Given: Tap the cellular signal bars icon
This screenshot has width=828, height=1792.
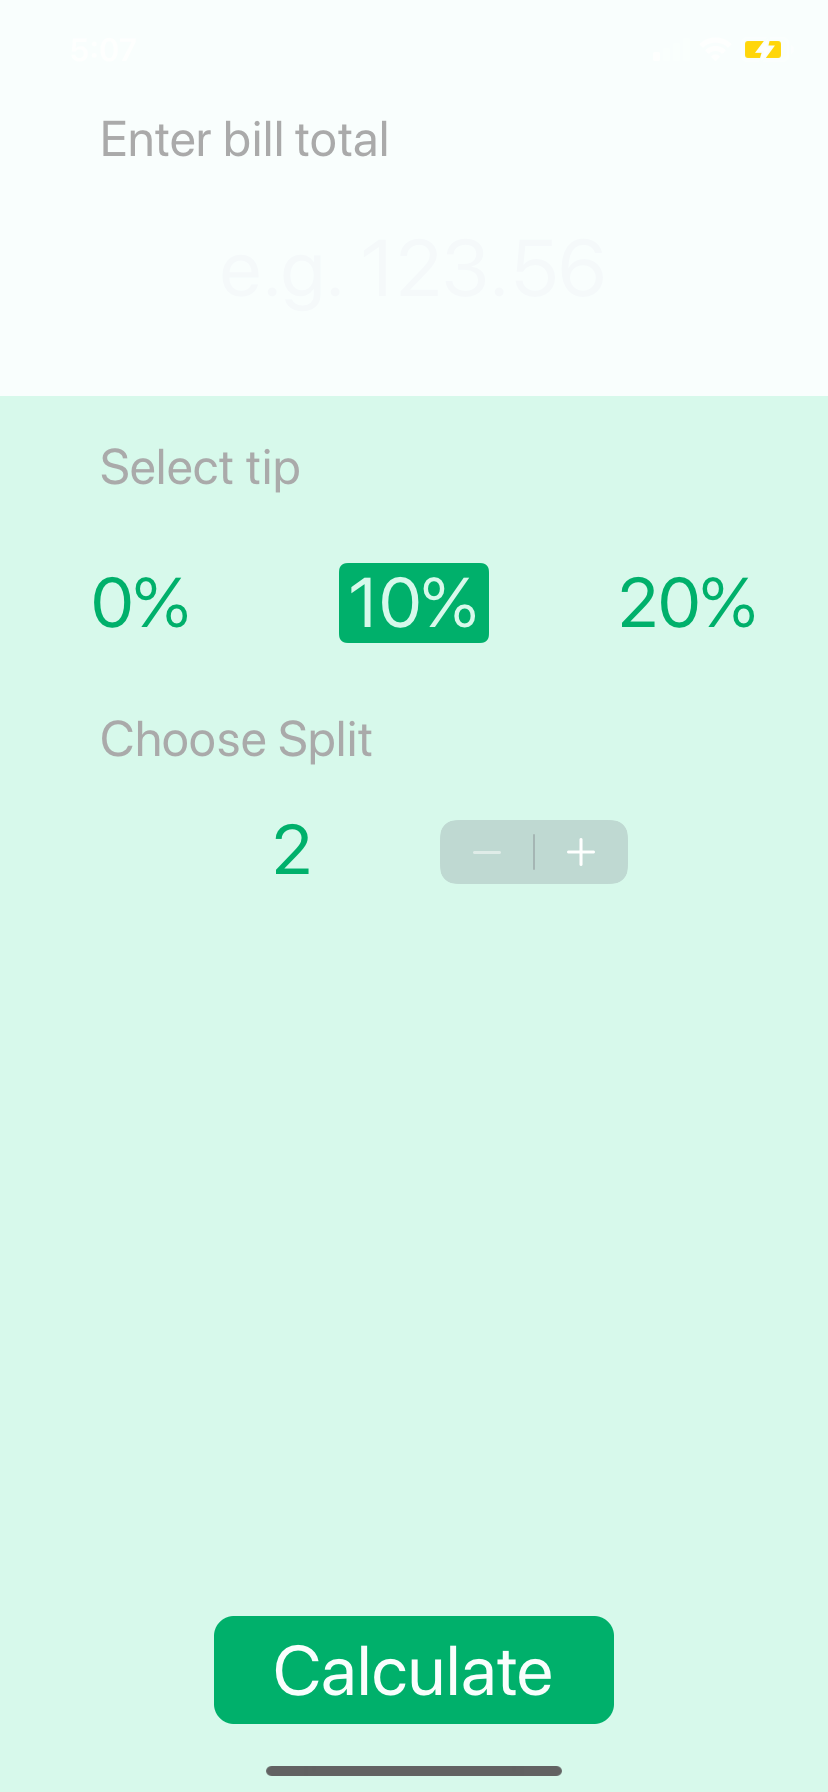Looking at the screenshot, I should [x=670, y=49].
